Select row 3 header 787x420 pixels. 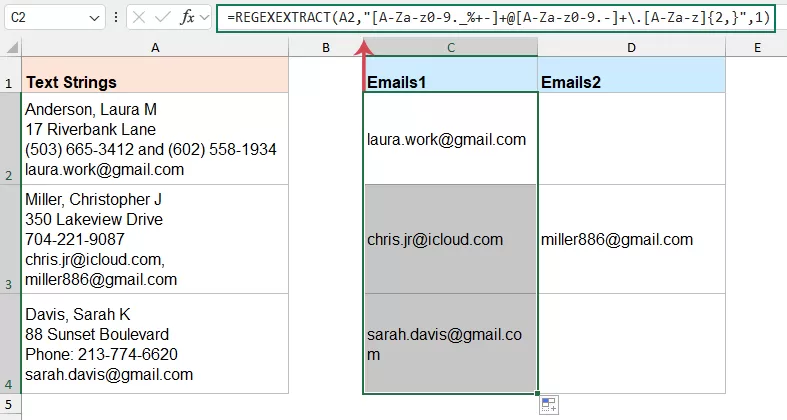pyautogui.click(x=11, y=239)
